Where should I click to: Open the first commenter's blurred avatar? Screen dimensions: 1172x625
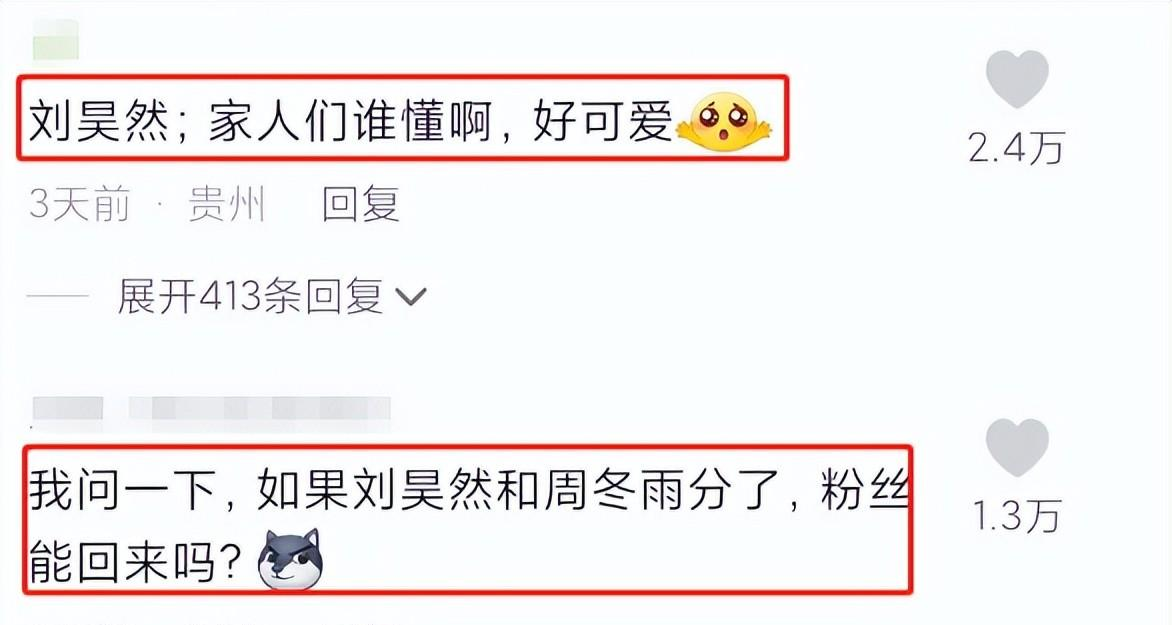56,40
